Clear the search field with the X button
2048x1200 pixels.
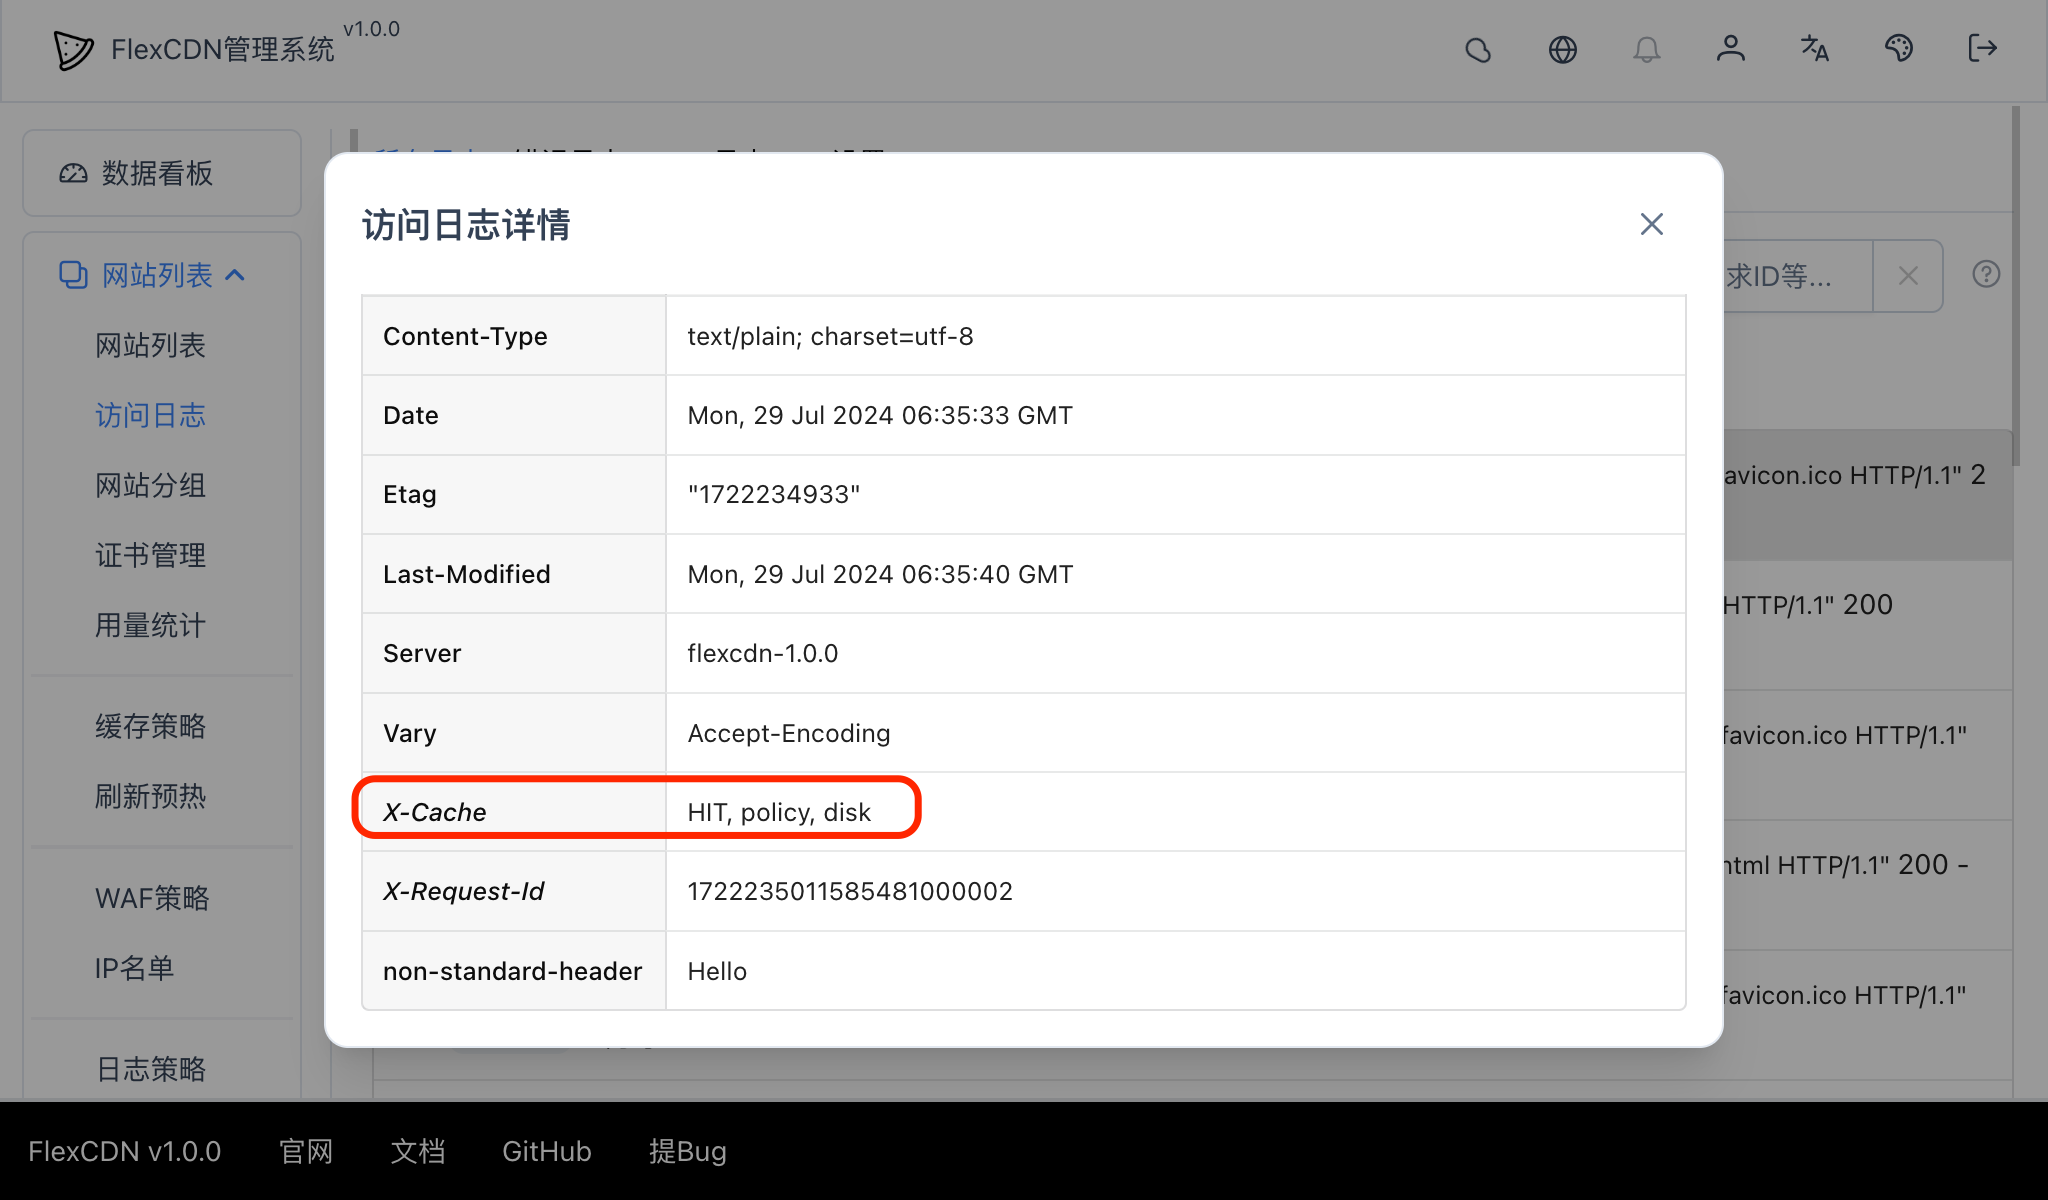tap(1907, 275)
